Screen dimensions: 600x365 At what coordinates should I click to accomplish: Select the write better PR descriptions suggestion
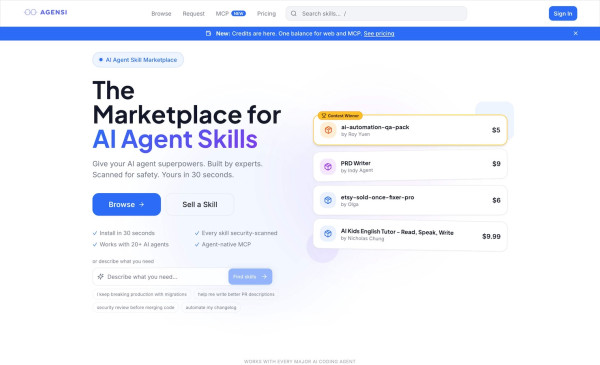pos(236,294)
